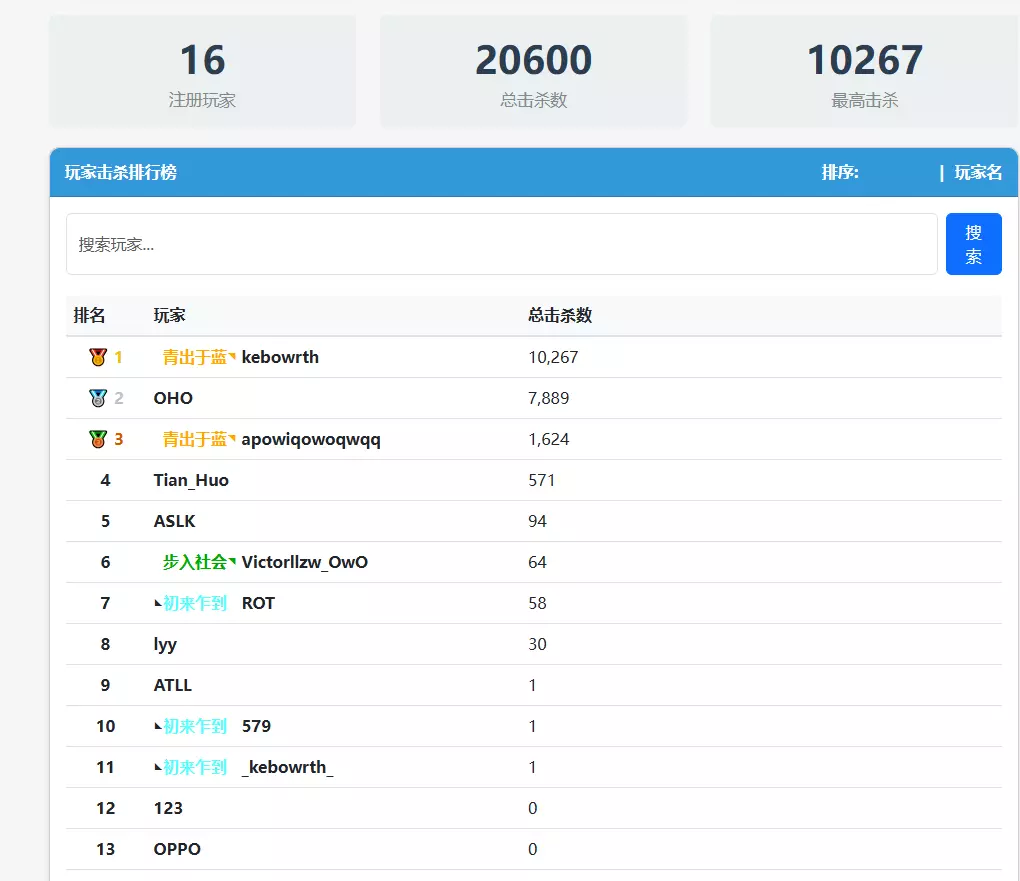The height and width of the screenshot is (881, 1020).
Task: Click kill count 30 in lyy's row
Action: 537,644
